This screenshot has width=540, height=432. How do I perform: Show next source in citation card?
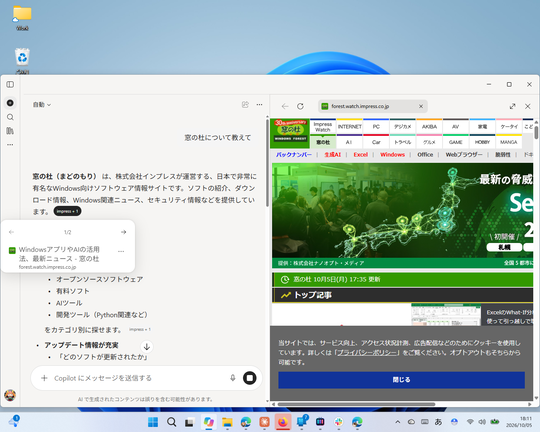124,232
